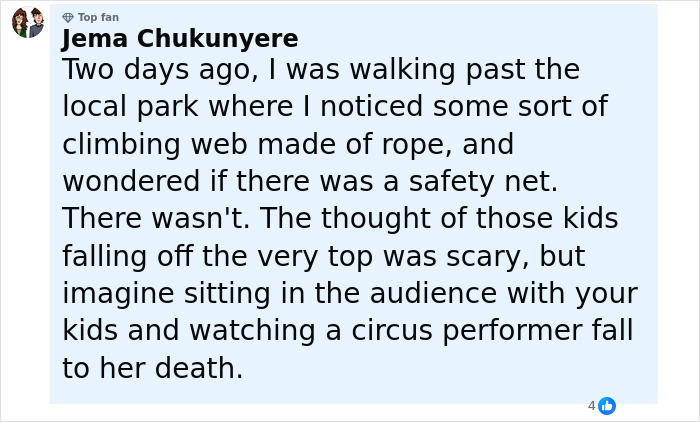View the reaction count of 4
Viewport: 700px width, 422px height.
tap(591, 406)
